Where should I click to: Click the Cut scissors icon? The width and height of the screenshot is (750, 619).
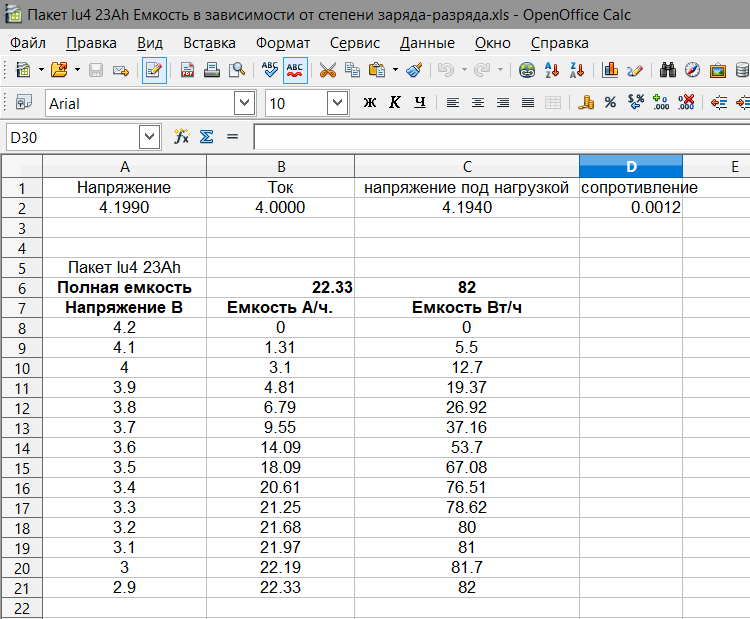(328, 70)
